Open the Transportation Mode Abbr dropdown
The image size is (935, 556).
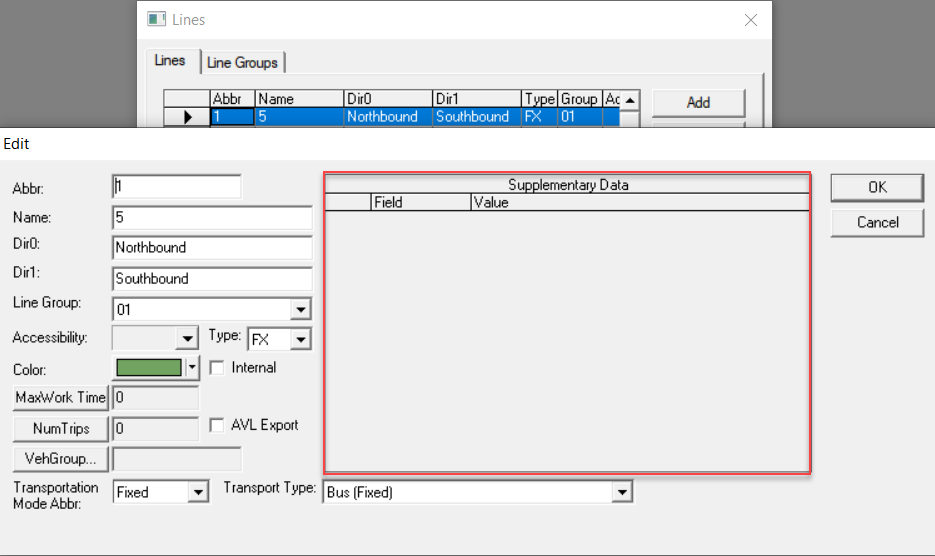tap(199, 493)
